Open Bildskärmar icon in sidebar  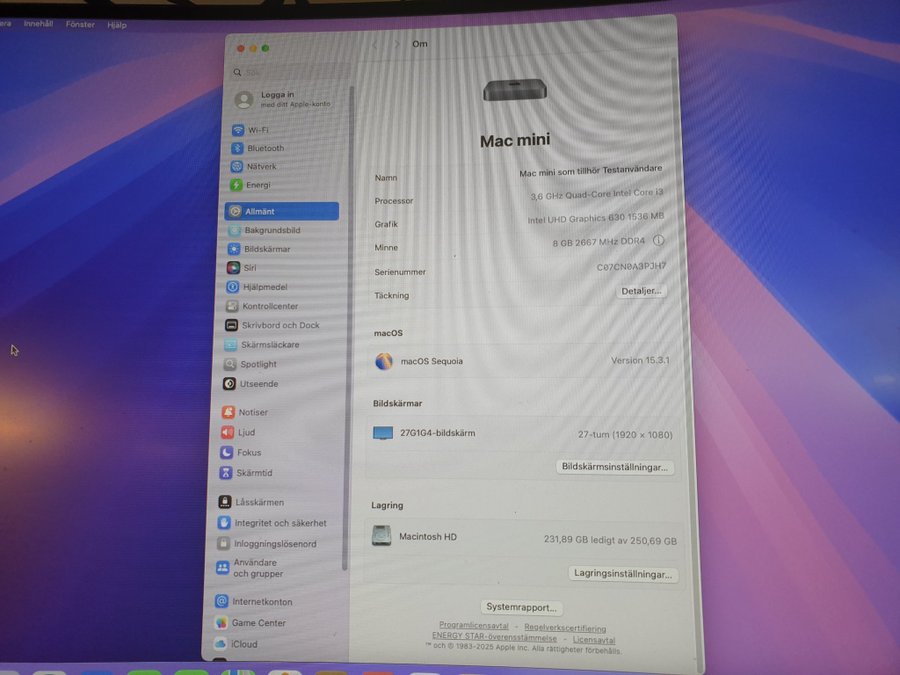coord(234,249)
